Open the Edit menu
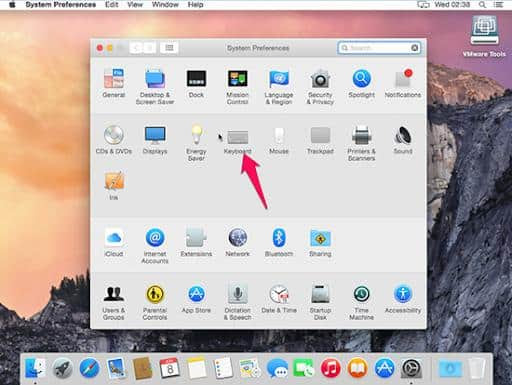Image resolution: width=512 pixels, height=385 pixels. click(x=112, y=5)
